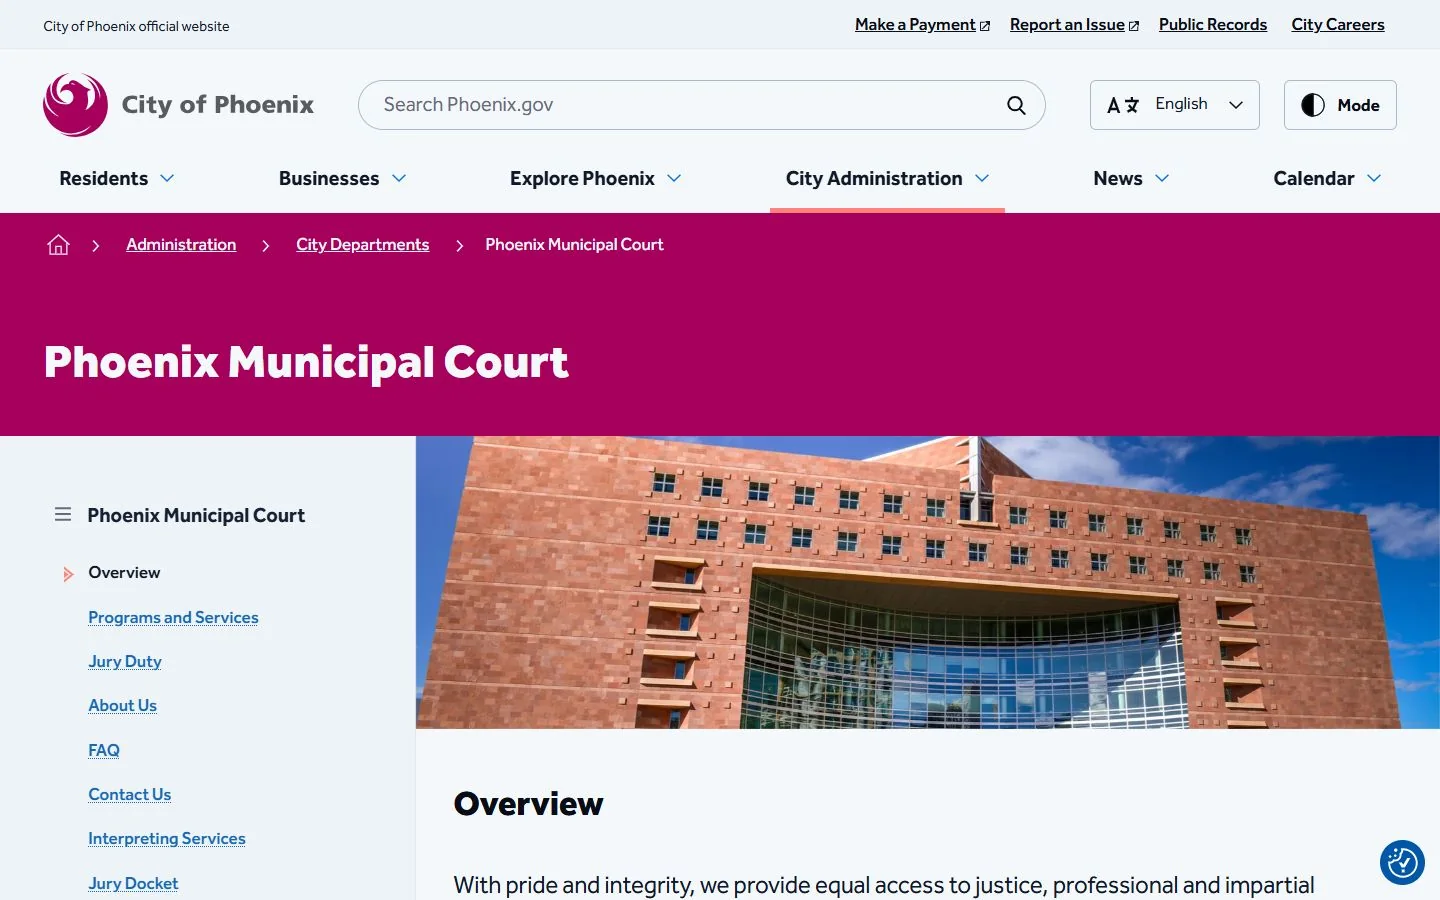Open Interpreting Services sidebar link
This screenshot has height=900, width=1440.
tap(167, 839)
